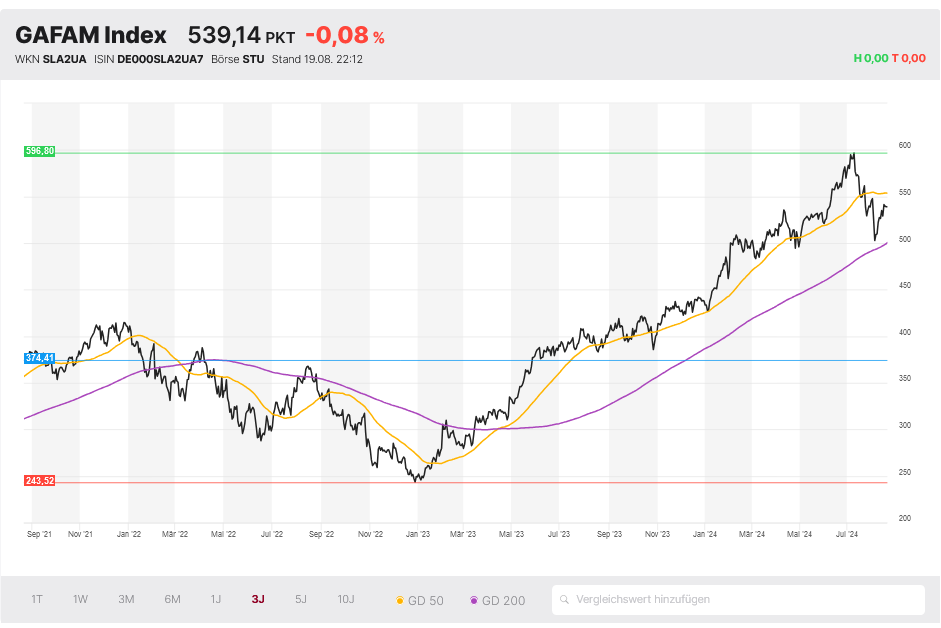941x628 pixels.
Task: Switch chart to 6M range
Action: [172, 599]
